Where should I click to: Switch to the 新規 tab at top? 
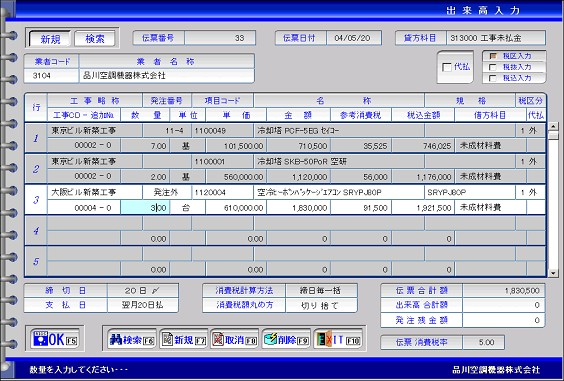[50, 39]
